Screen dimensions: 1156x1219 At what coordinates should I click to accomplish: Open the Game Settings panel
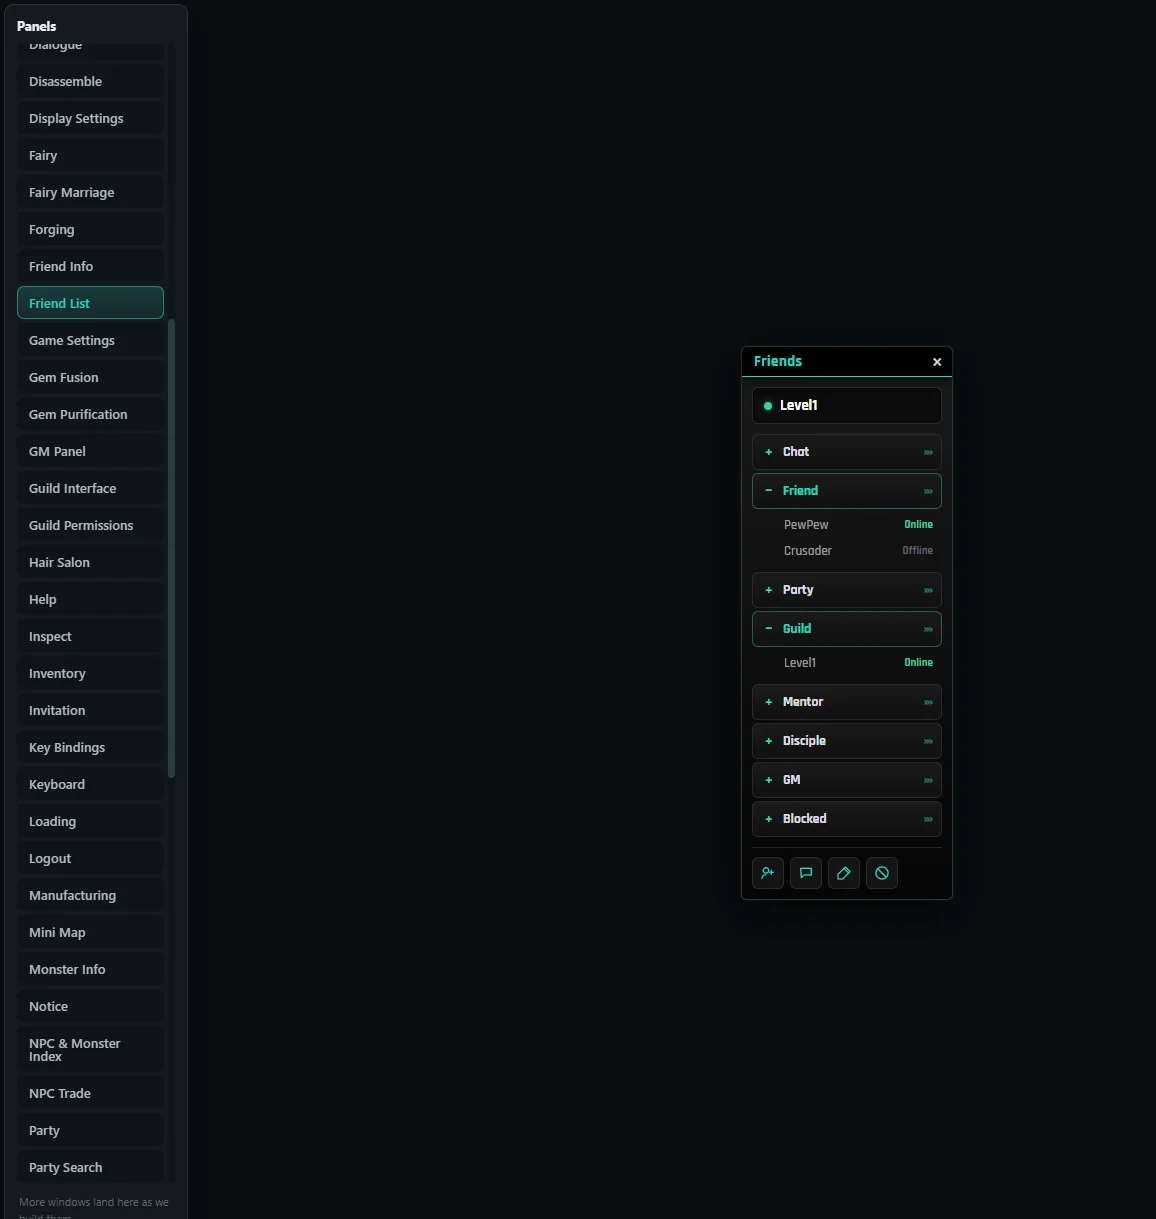90,340
